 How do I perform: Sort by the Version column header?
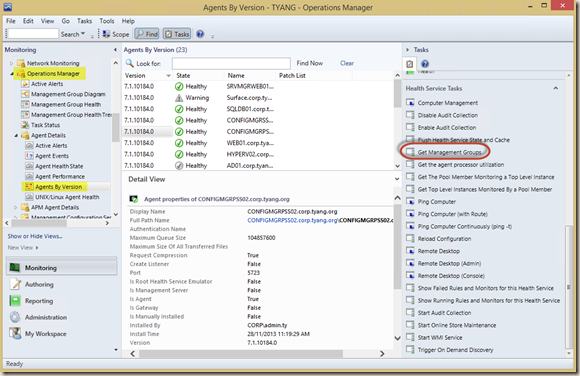[147, 75]
